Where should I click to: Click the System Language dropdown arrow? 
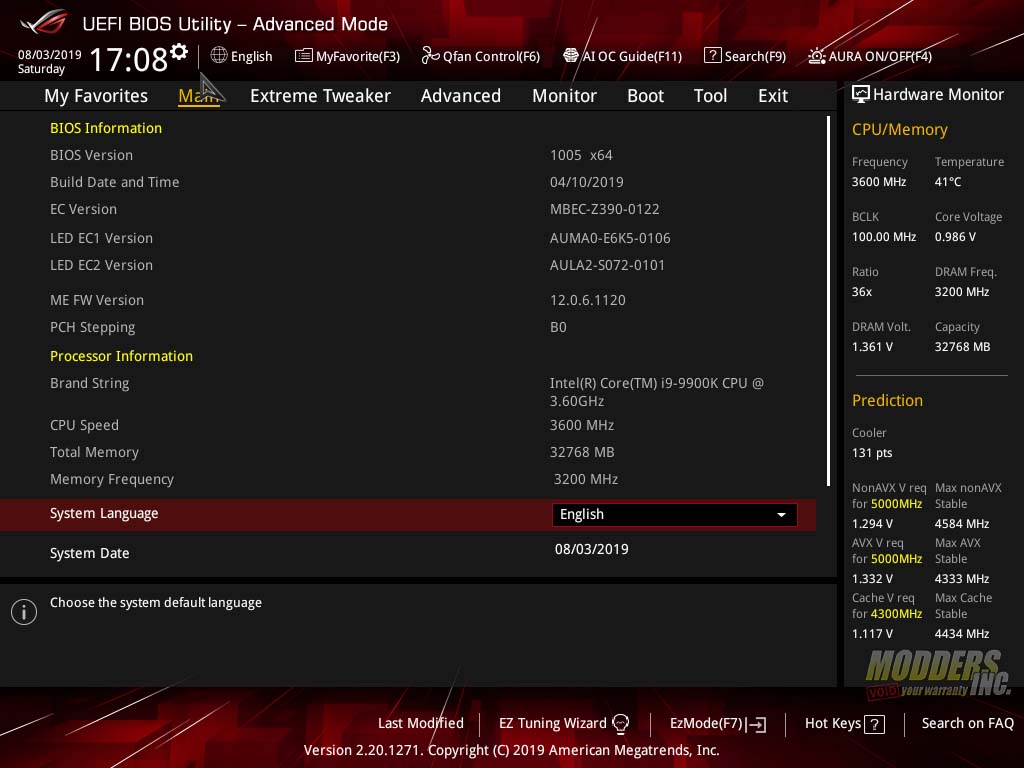click(x=781, y=515)
